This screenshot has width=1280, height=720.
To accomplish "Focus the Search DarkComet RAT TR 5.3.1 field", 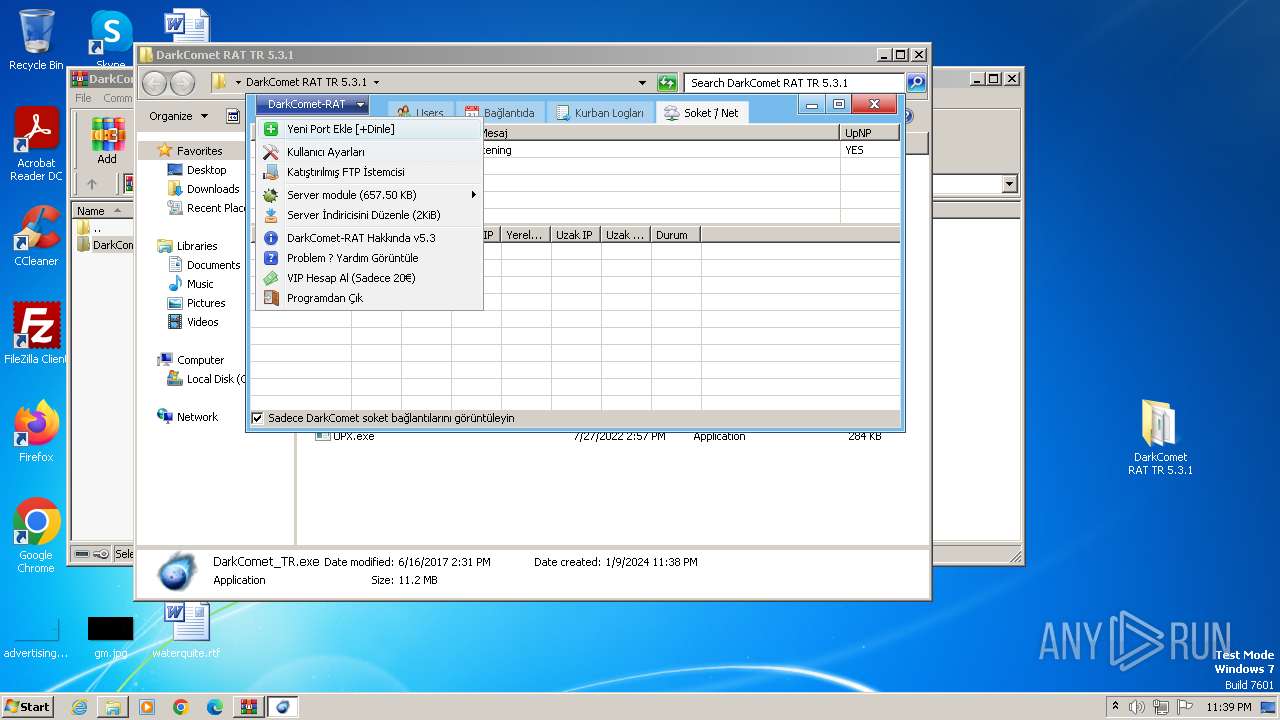I will pos(795,83).
